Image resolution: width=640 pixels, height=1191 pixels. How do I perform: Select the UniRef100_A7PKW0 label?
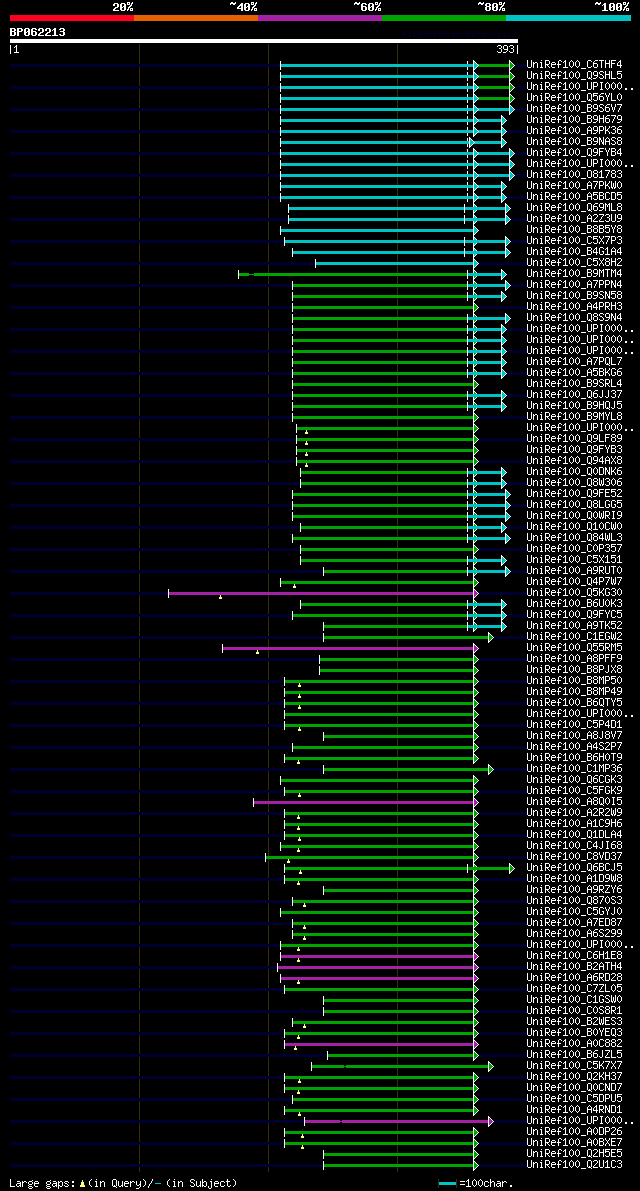574,185
